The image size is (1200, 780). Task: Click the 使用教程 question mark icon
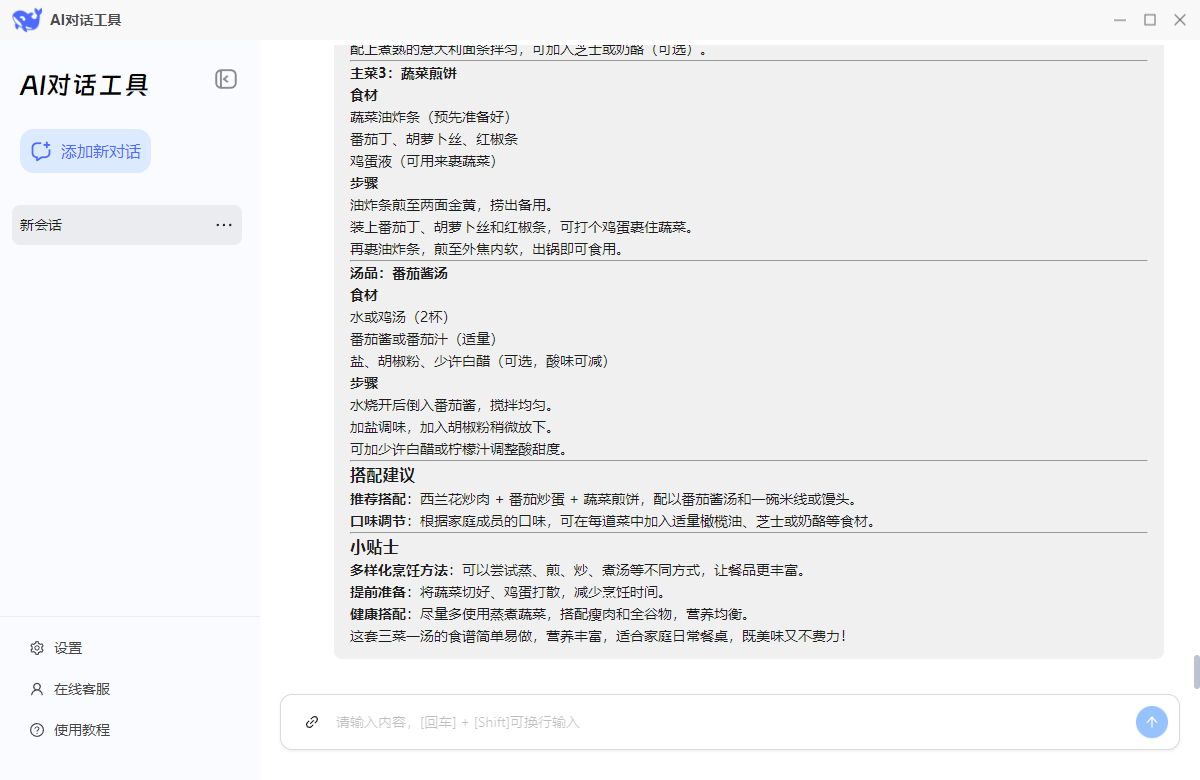coord(37,730)
